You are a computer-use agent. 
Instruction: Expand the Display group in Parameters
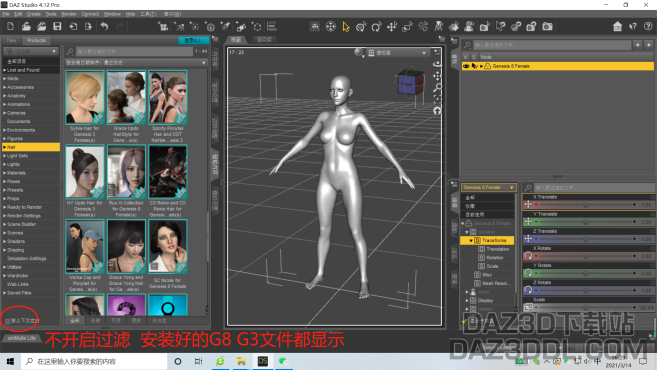[x=467, y=300]
